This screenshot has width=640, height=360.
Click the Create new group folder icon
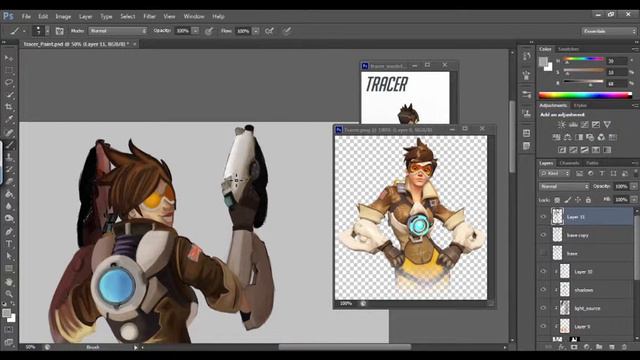pyautogui.click(x=599, y=347)
